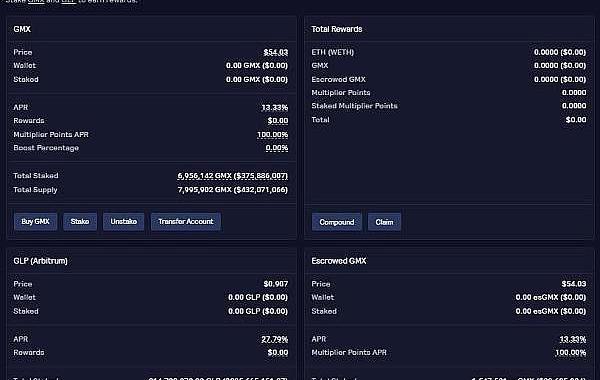600x380 pixels.
Task: Click Total Staked 6,956,142 GMX value
Action: (x=232, y=176)
